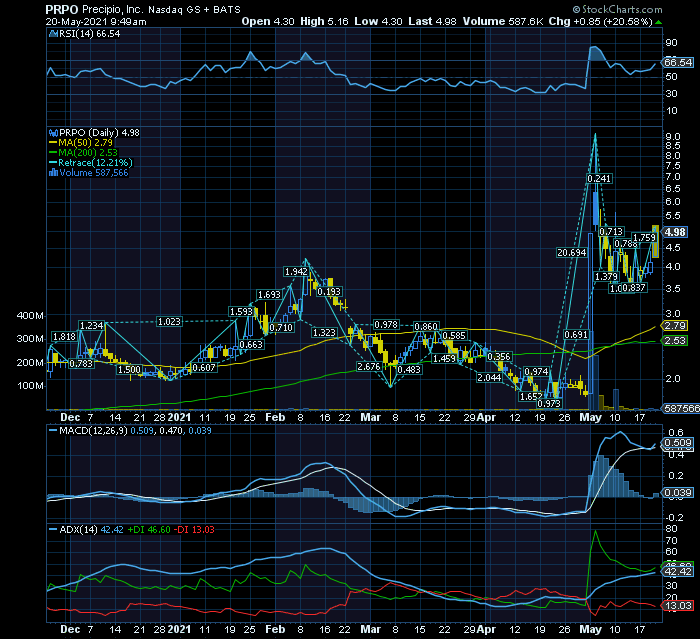Click the Precipio, Inc. company name

coord(112,9)
